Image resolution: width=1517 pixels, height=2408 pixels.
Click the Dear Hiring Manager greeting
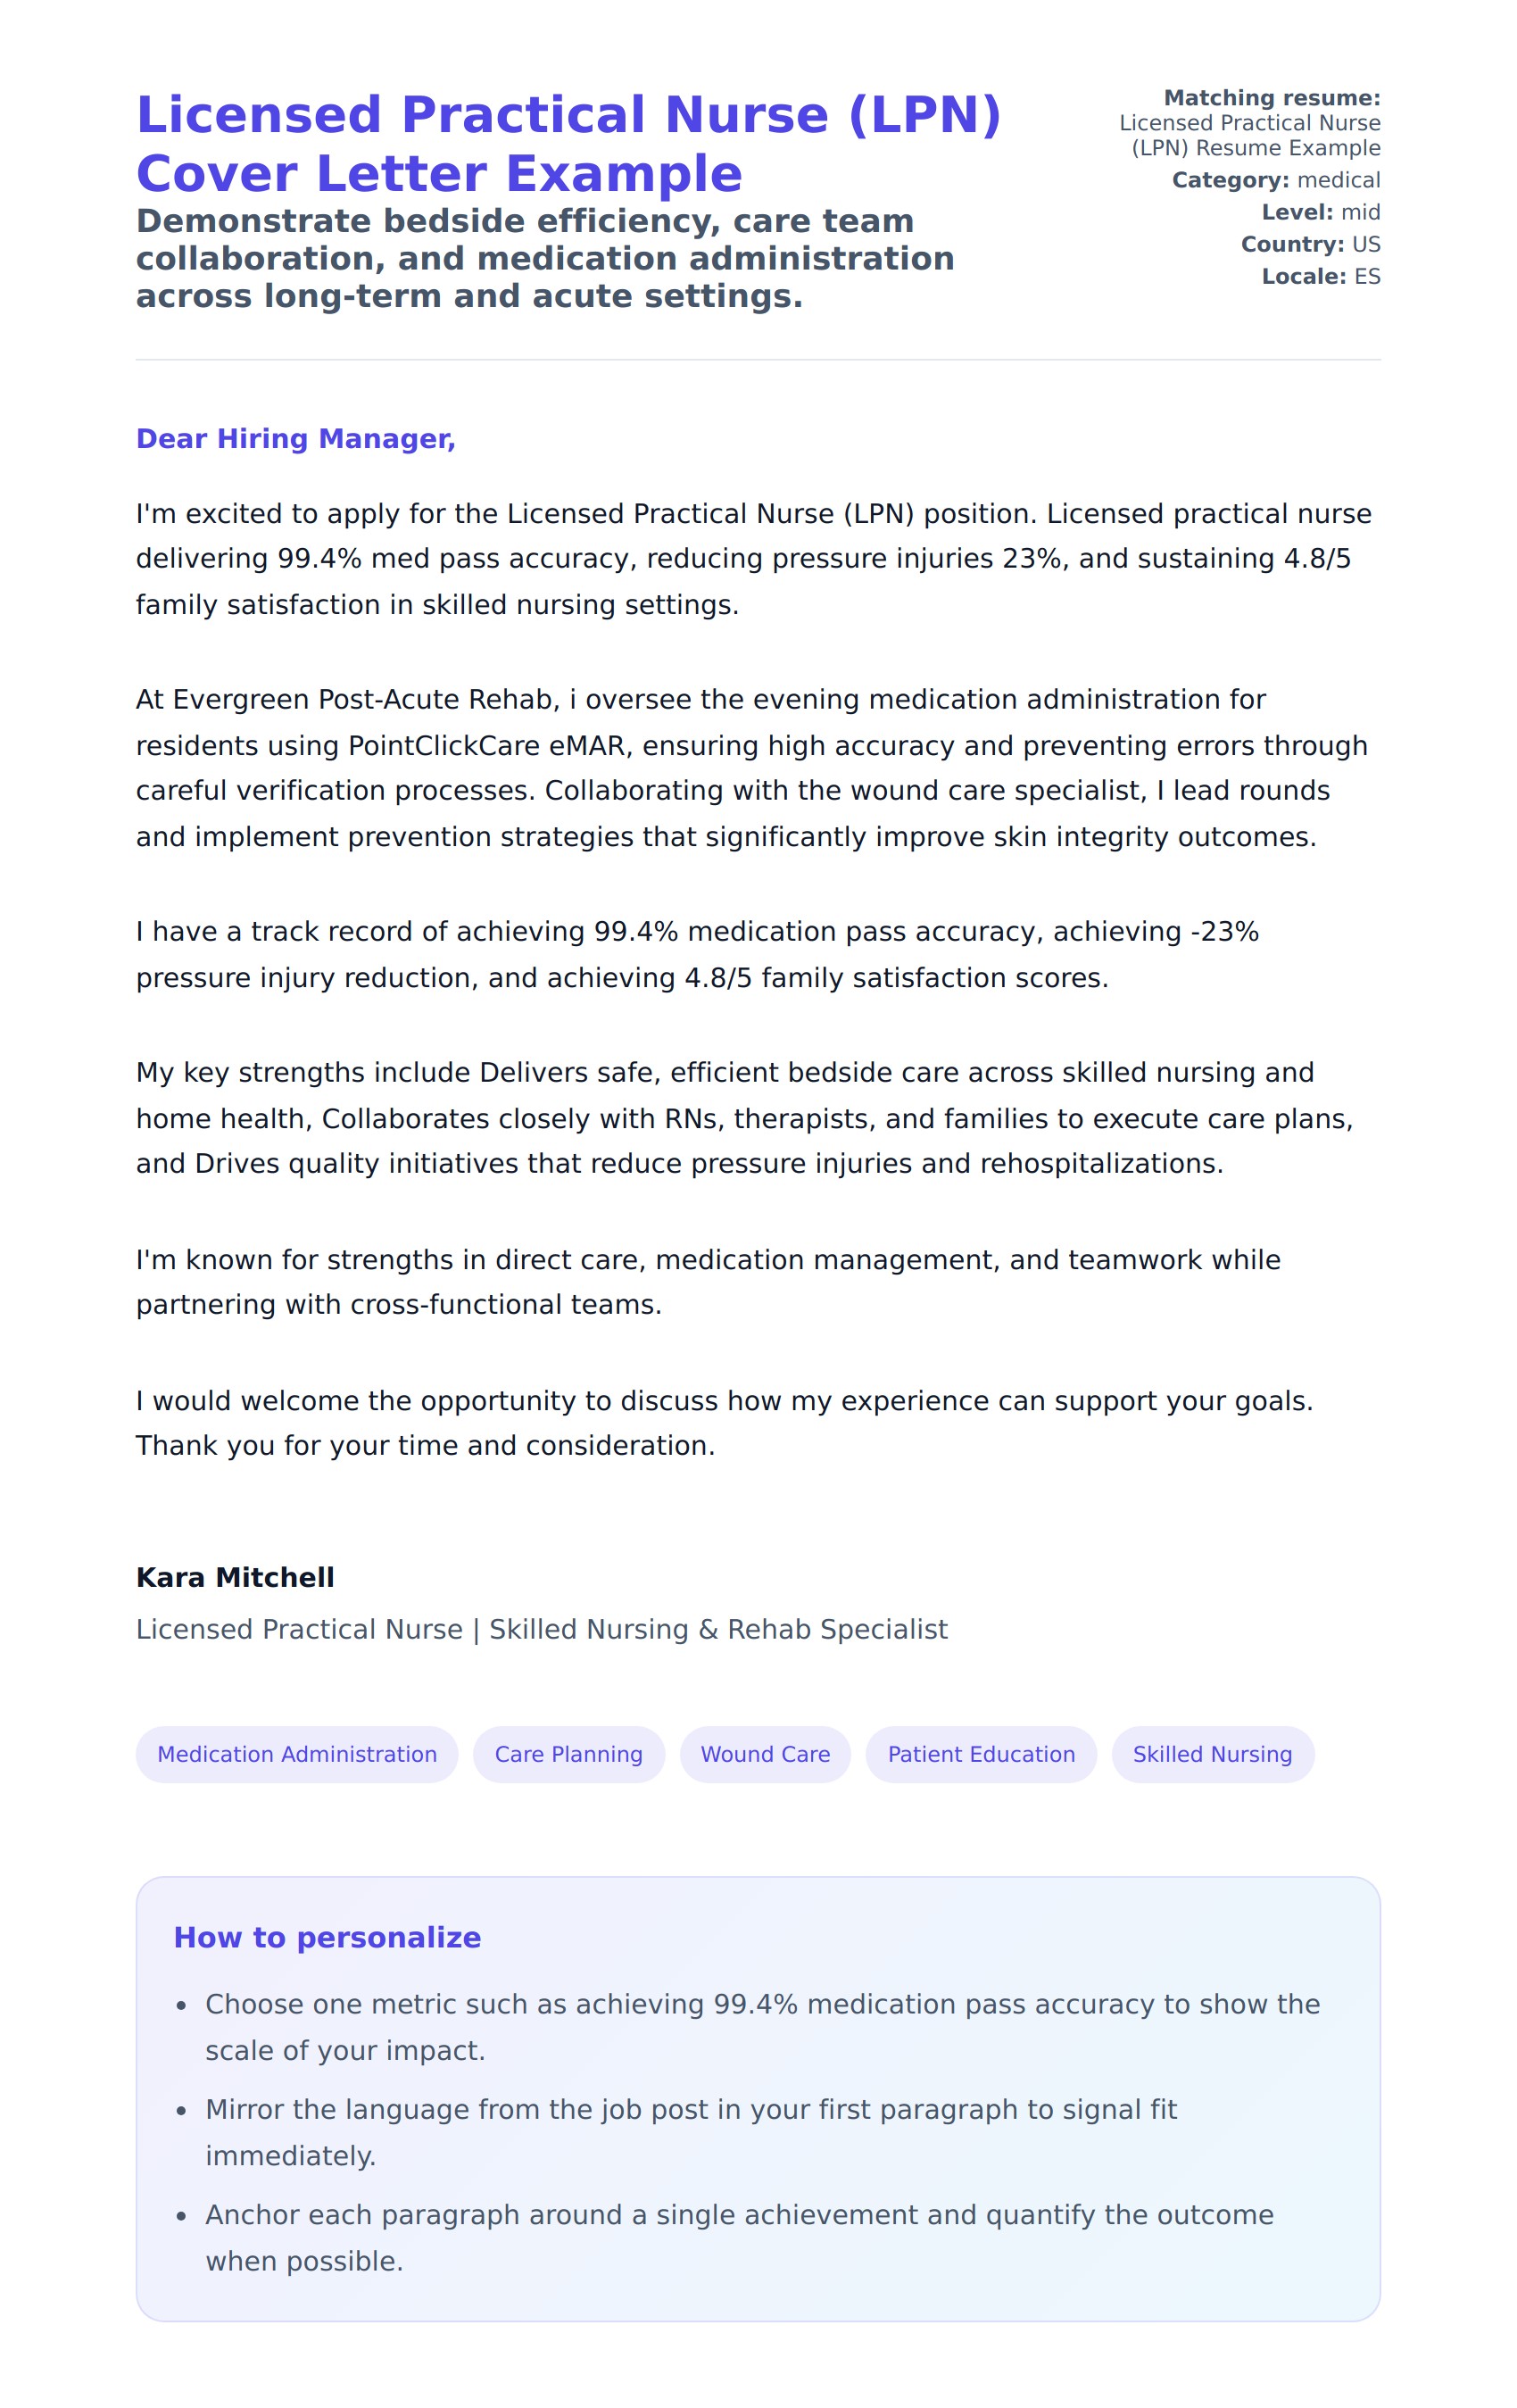click(x=296, y=439)
